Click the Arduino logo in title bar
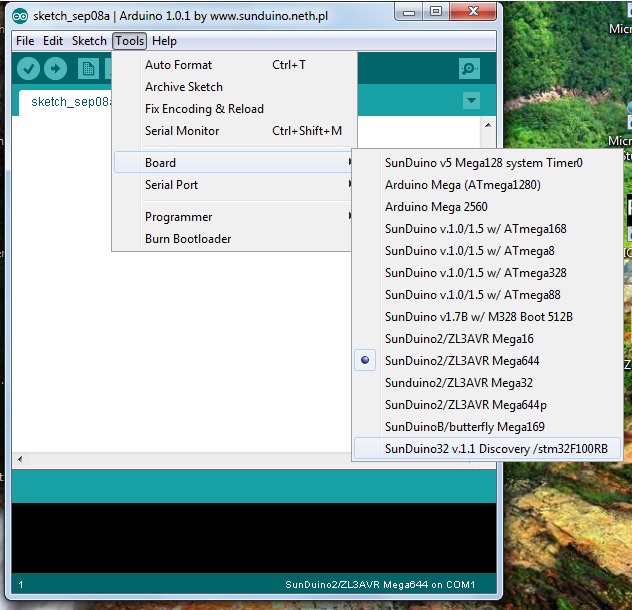Image resolution: width=632 pixels, height=610 pixels. [20, 16]
